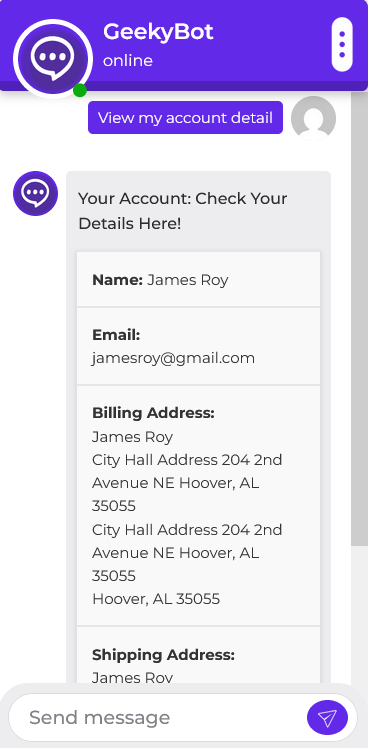This screenshot has width=368, height=748.
Task: Click the email jamesroy@gmail.com
Action: [x=173, y=358]
